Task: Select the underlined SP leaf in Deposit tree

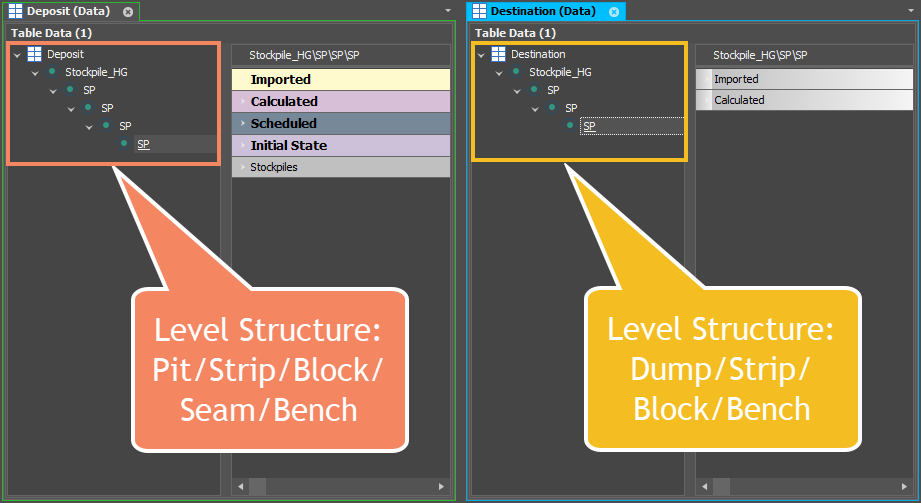Action: [143, 144]
